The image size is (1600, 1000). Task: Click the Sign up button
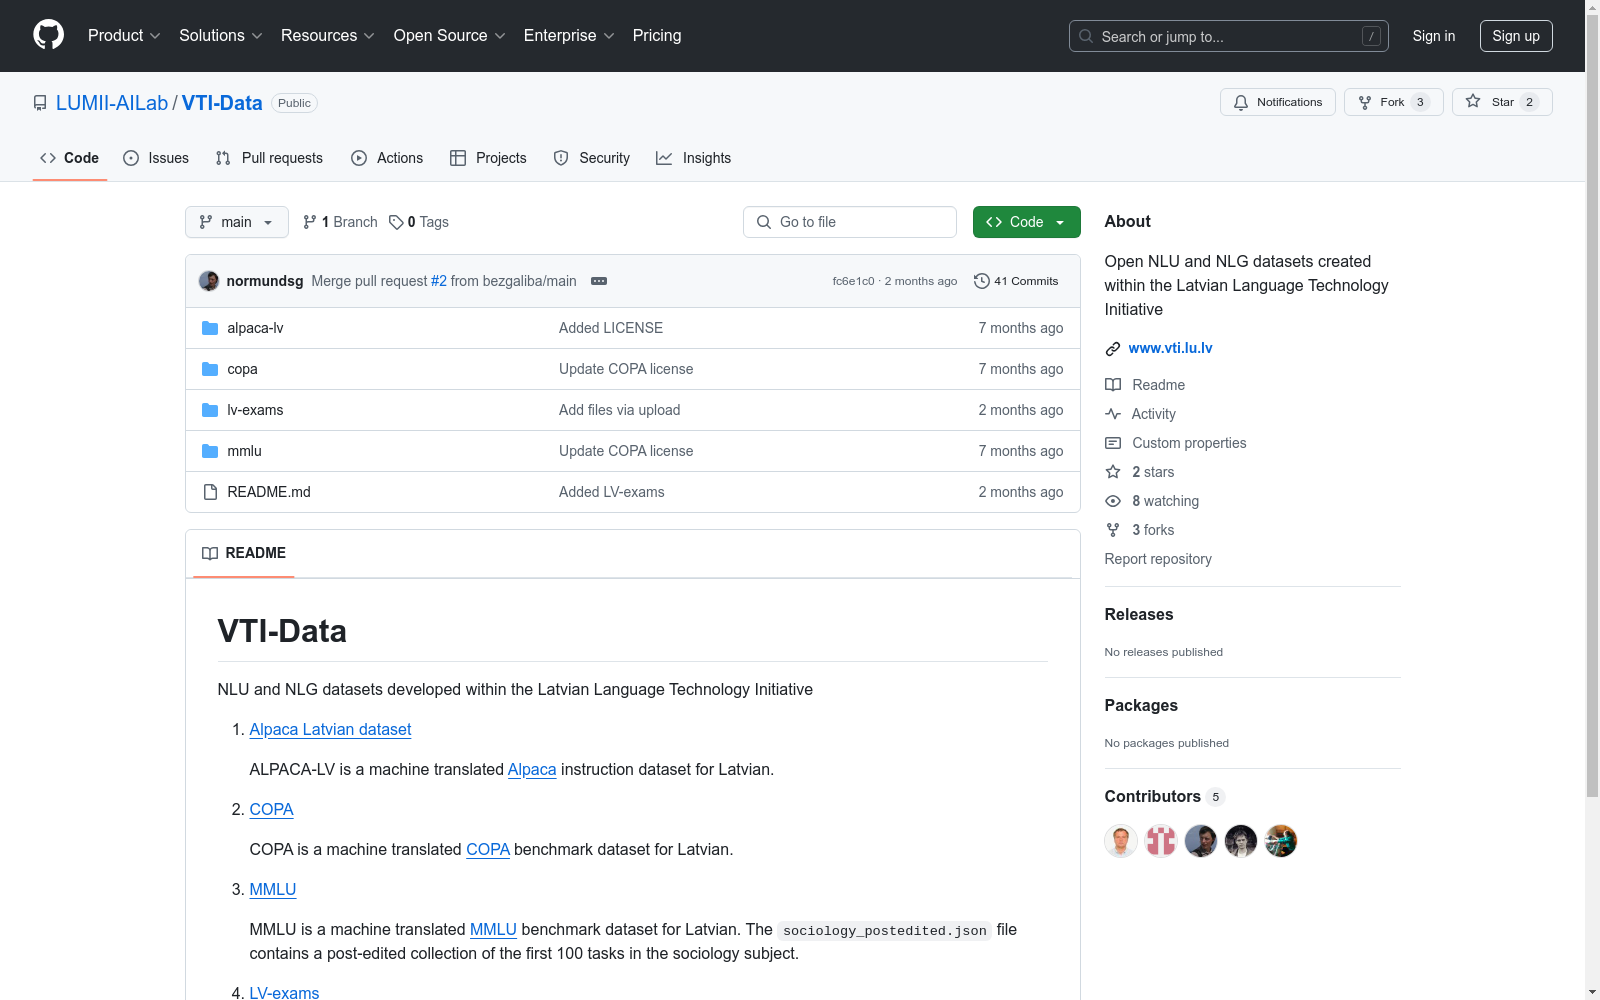point(1516,36)
